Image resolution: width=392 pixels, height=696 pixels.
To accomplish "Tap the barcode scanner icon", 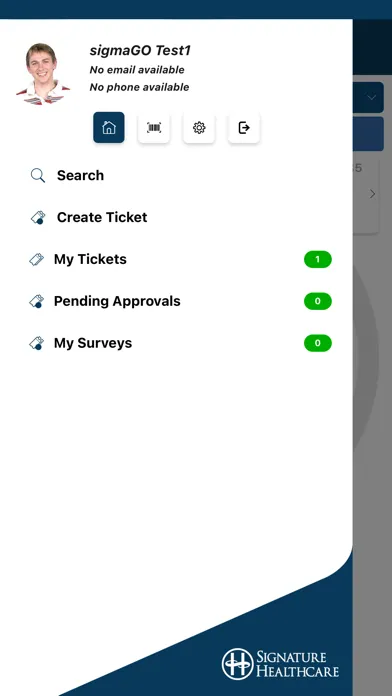I will (x=154, y=128).
